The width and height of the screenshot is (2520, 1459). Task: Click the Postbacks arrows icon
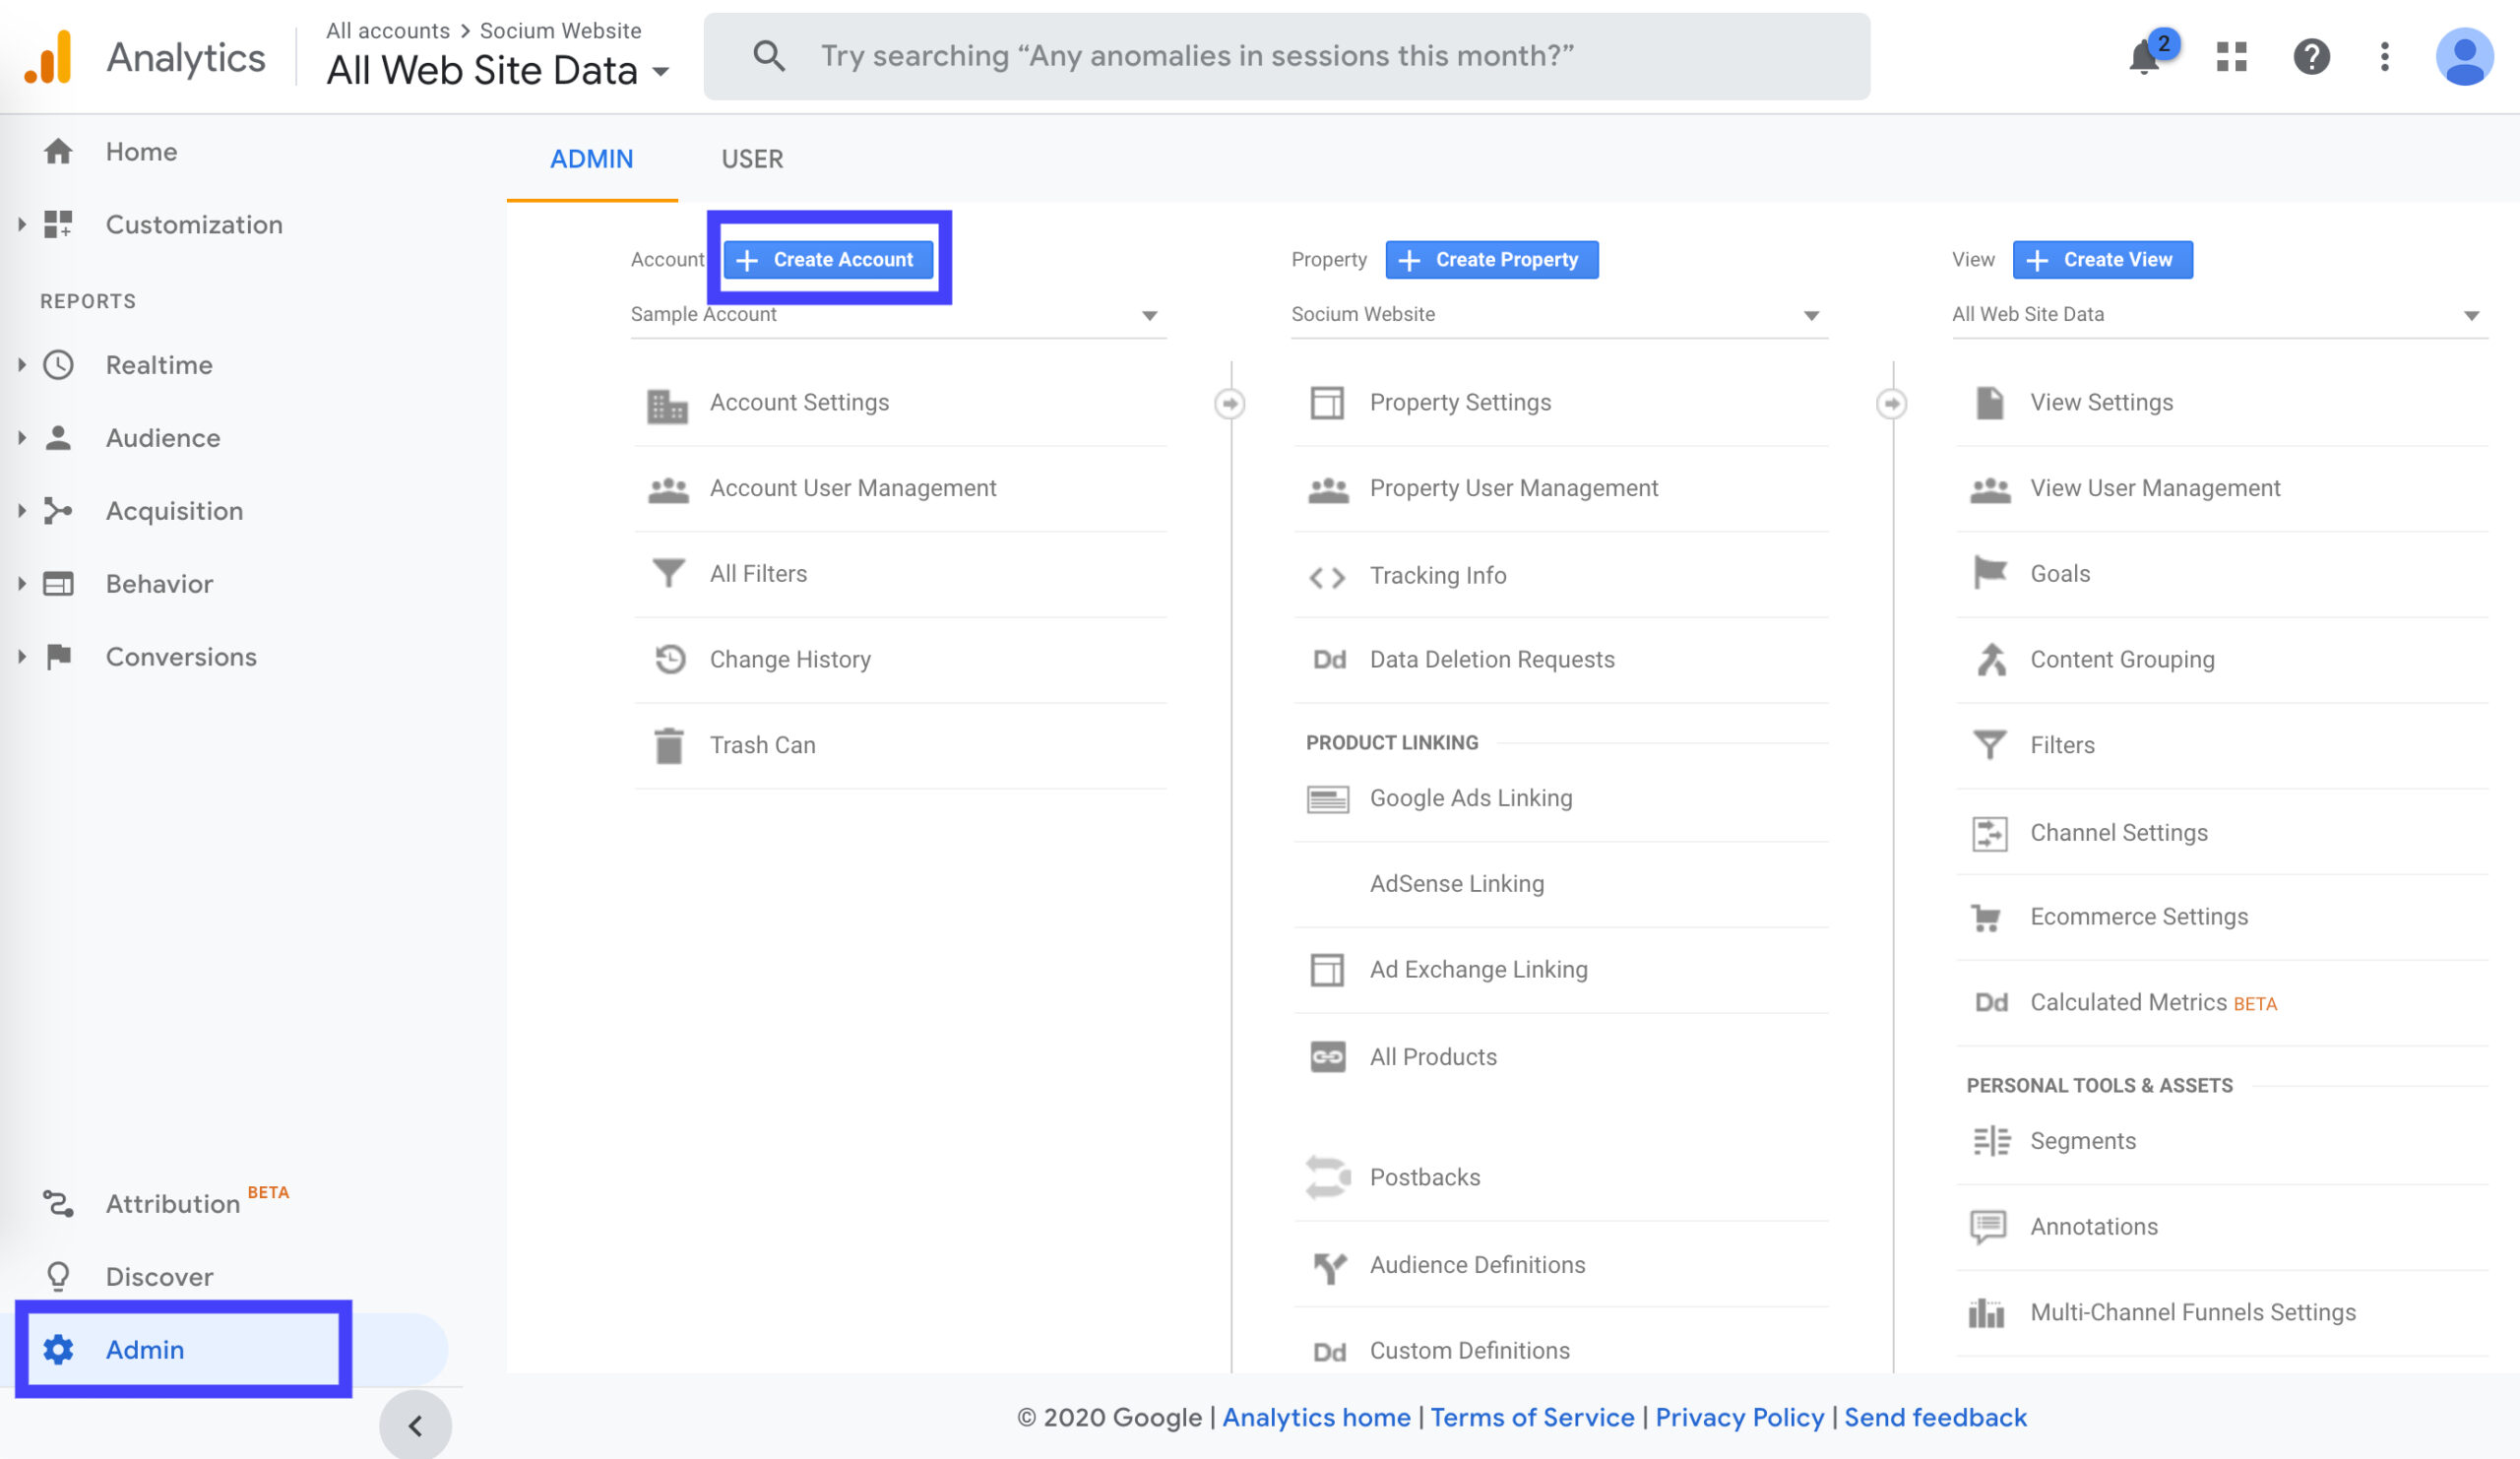tap(1327, 1177)
